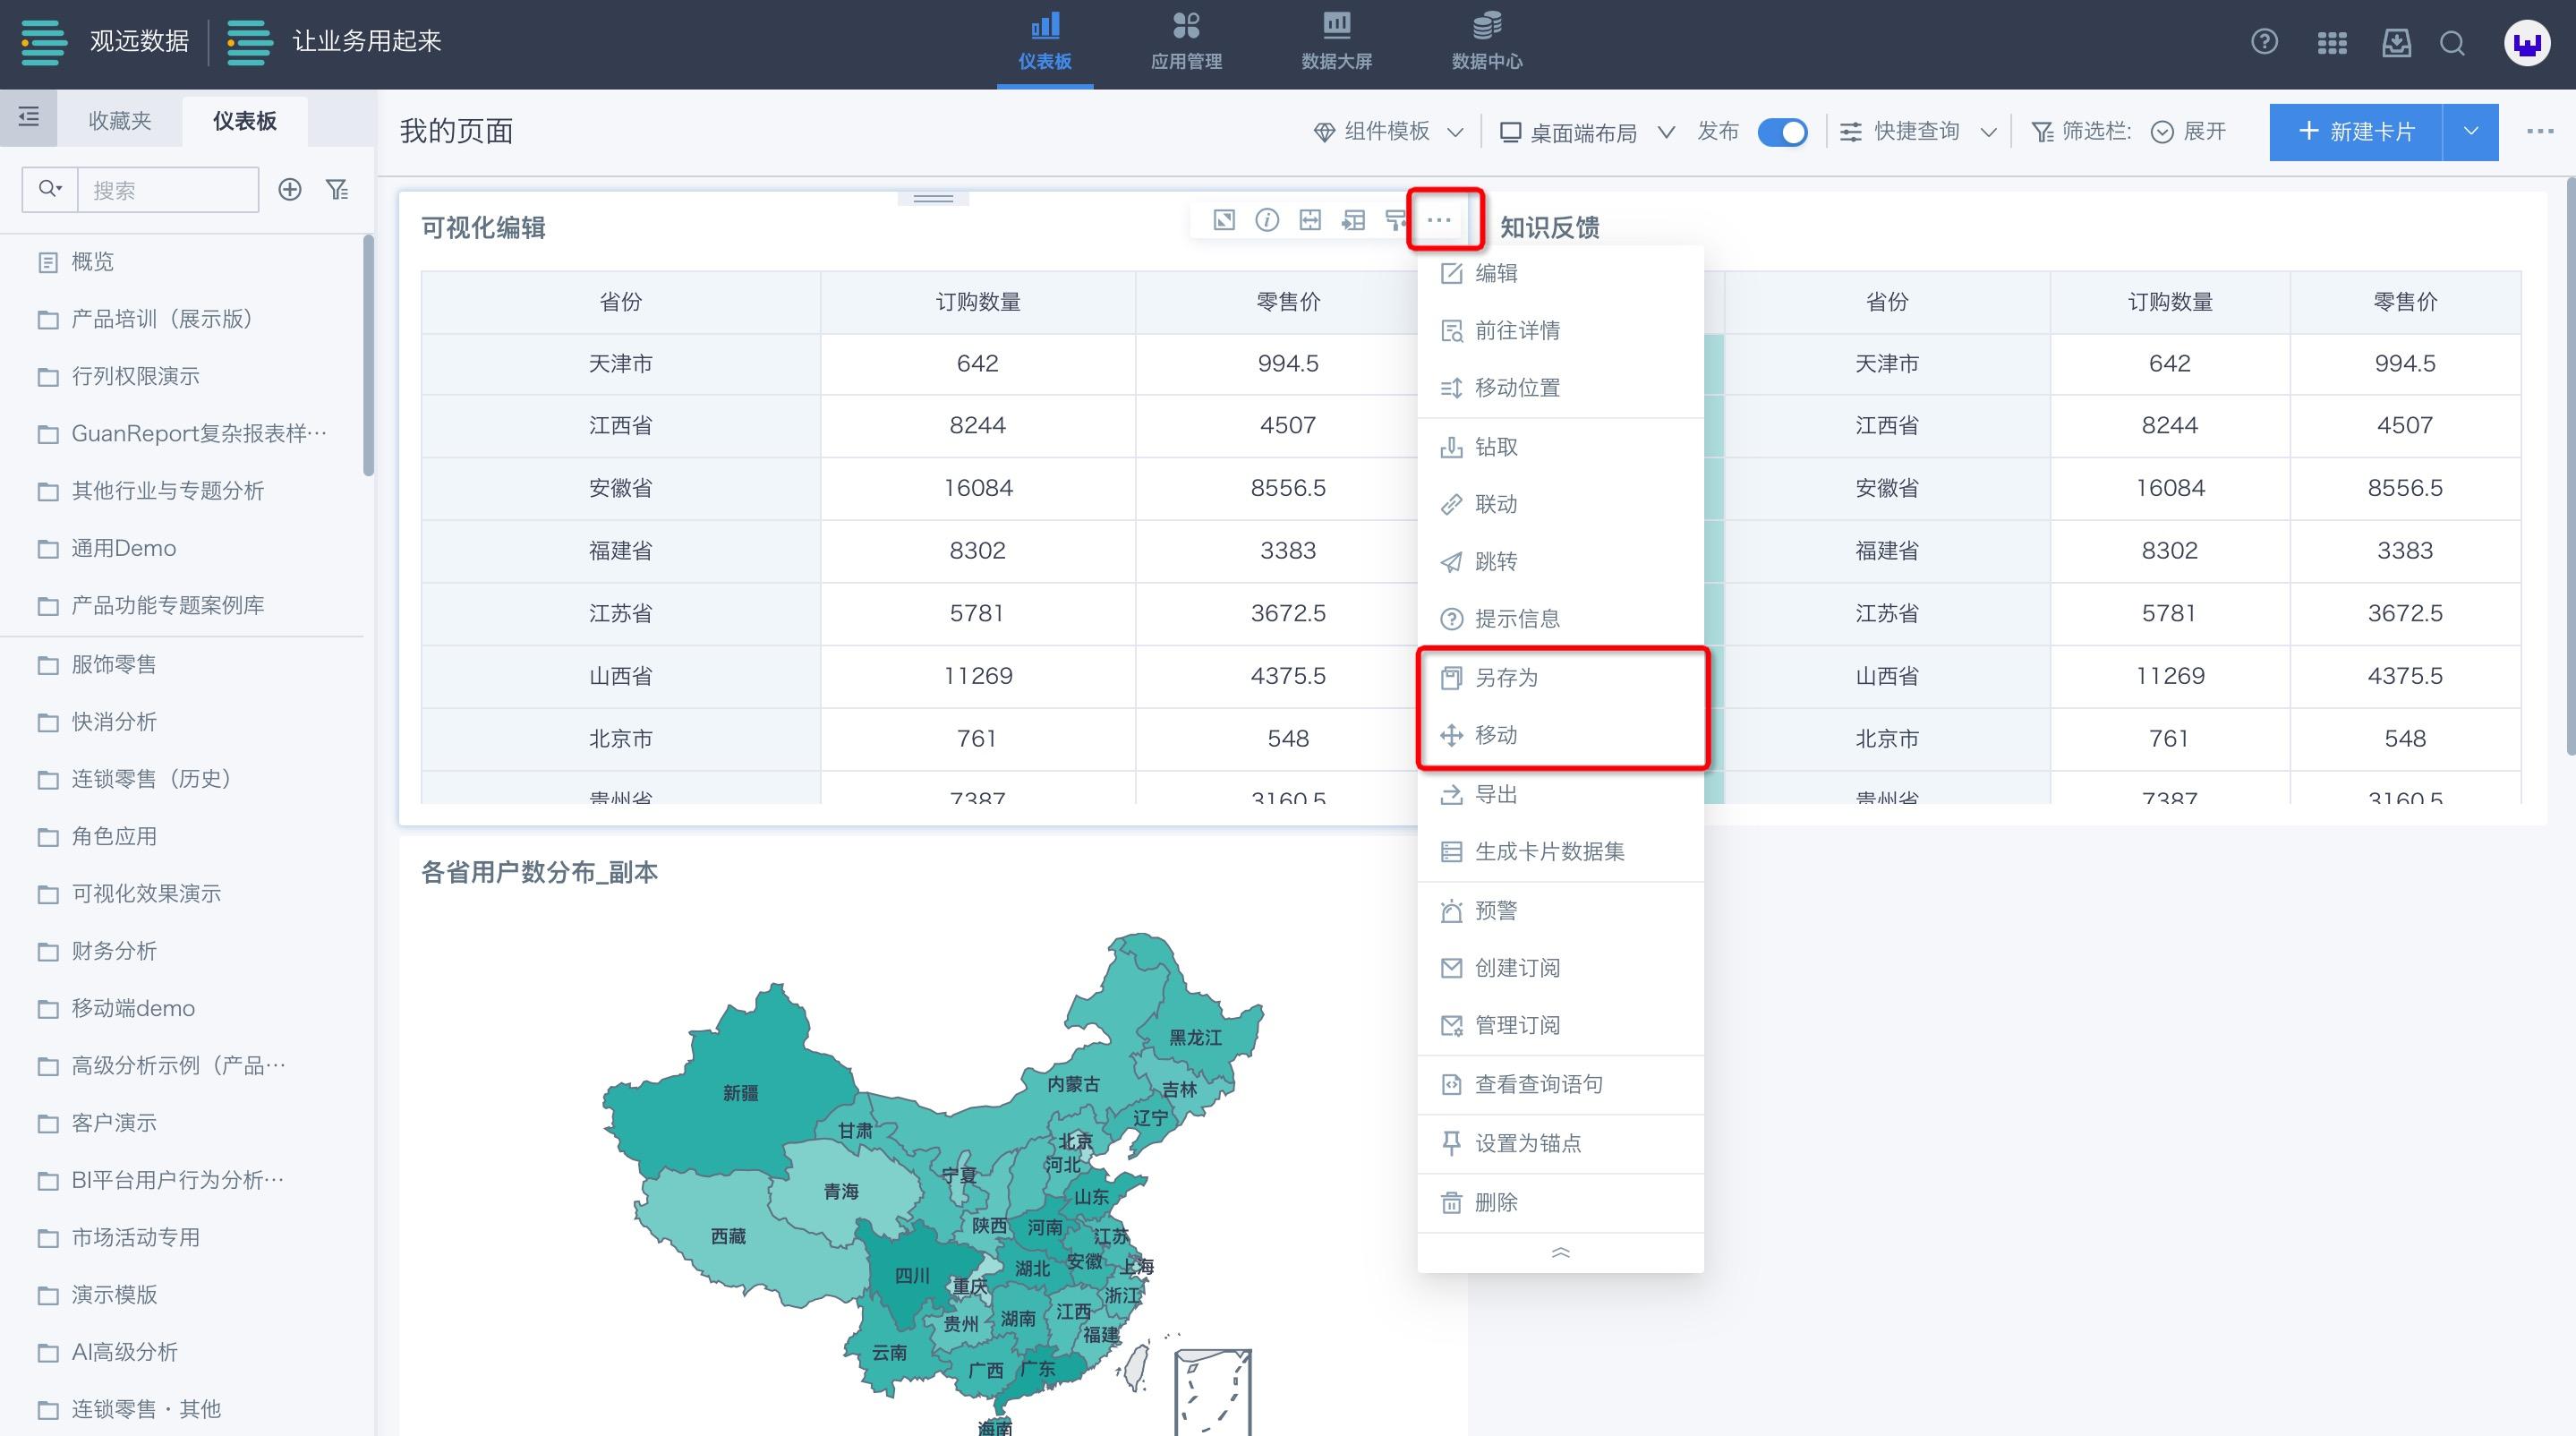Image resolution: width=2576 pixels, height=1436 pixels.
Task: Click the 新建卡片 button
Action: 2355,132
